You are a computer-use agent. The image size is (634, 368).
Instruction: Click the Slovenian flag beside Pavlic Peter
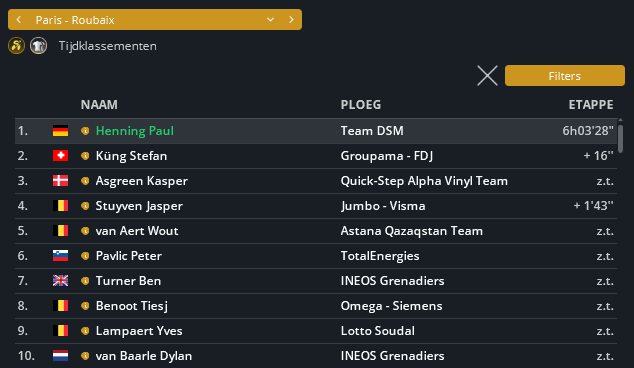point(60,256)
